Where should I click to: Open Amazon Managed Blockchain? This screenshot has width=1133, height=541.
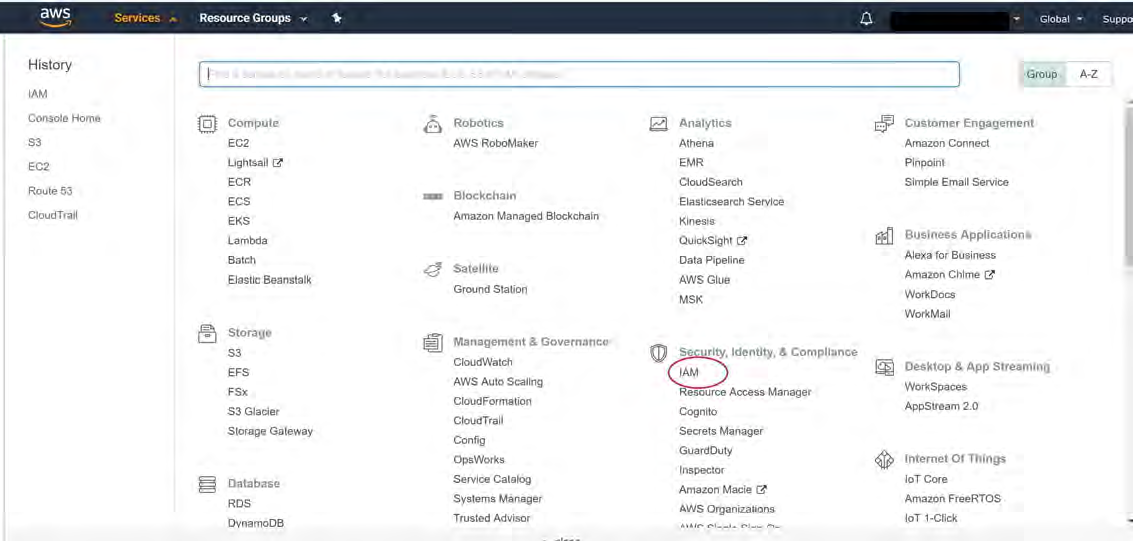pyautogui.click(x=526, y=217)
